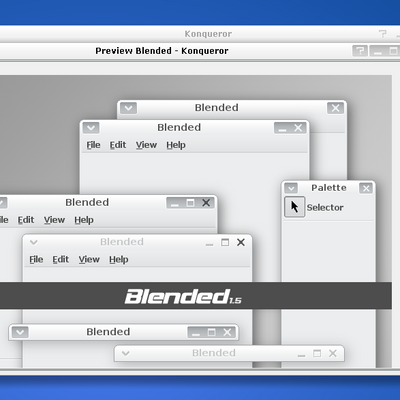
Task: Open Edit menu in greyed-title Blended window
Action: [x=60, y=259]
